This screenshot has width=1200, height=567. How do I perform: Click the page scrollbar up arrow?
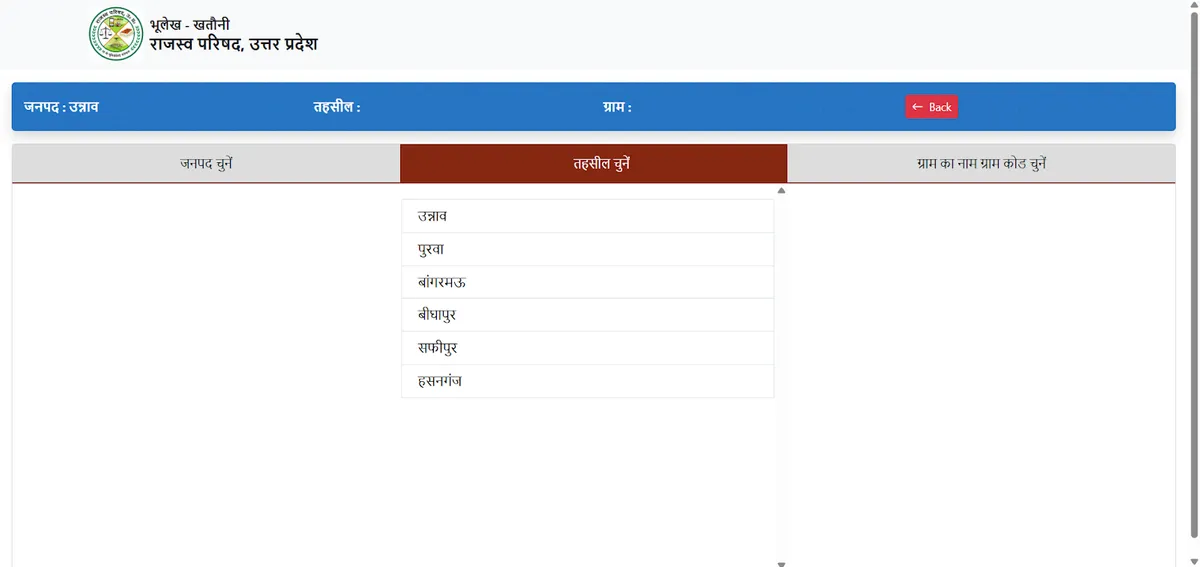tap(1192, 6)
